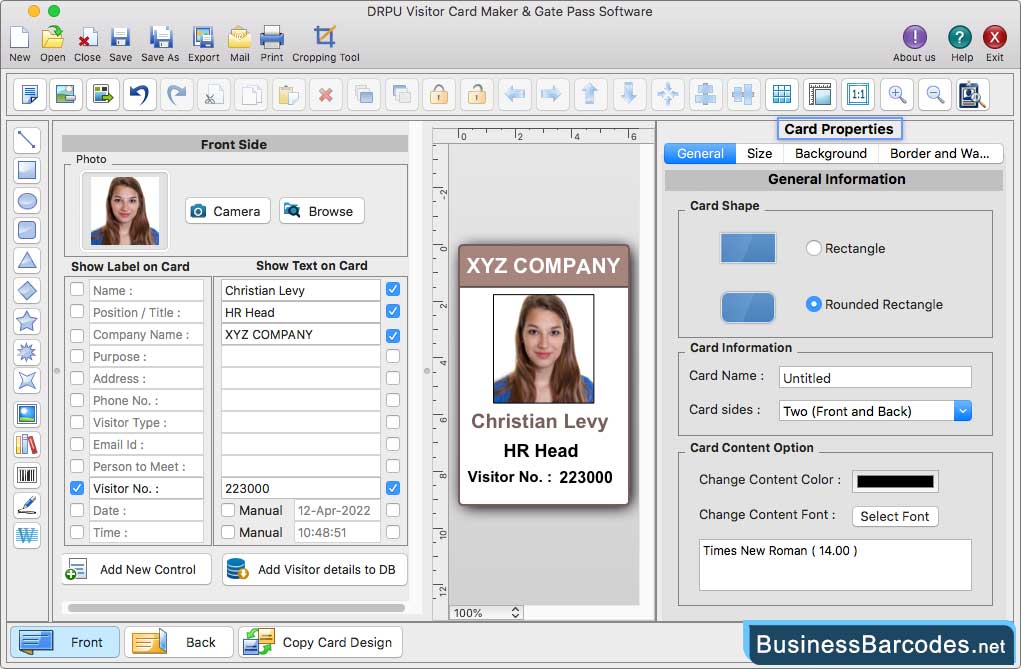Uncheck show text for XYZ COMPANY
The height and width of the screenshot is (669, 1021).
coord(393,335)
